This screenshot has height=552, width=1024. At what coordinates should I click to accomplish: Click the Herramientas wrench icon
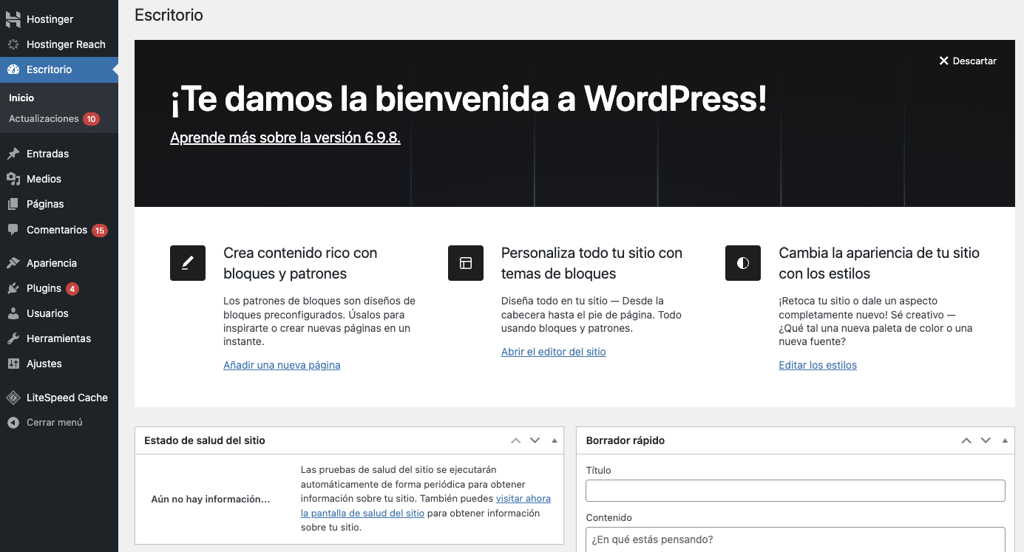click(13, 338)
